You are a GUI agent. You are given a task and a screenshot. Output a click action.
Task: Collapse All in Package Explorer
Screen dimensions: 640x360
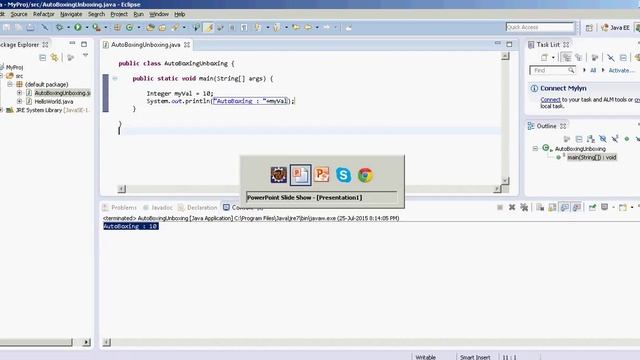tap(42, 58)
